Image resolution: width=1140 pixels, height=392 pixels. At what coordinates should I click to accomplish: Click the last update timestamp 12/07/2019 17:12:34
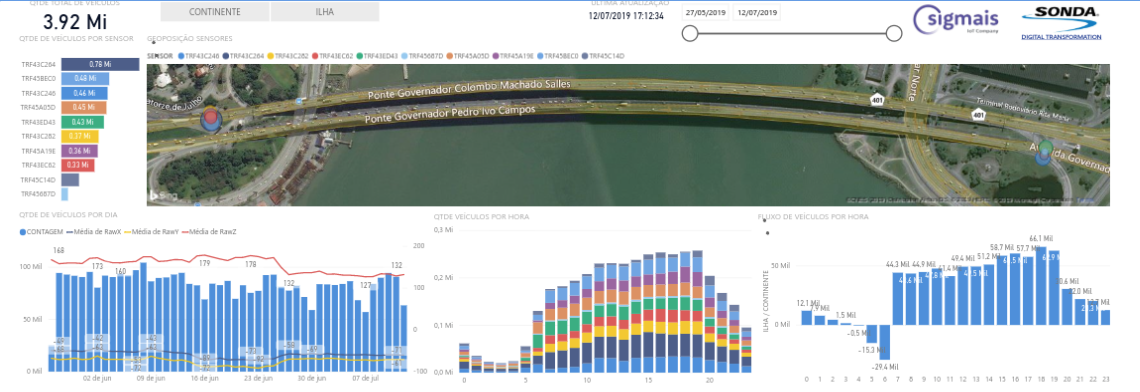(x=626, y=15)
